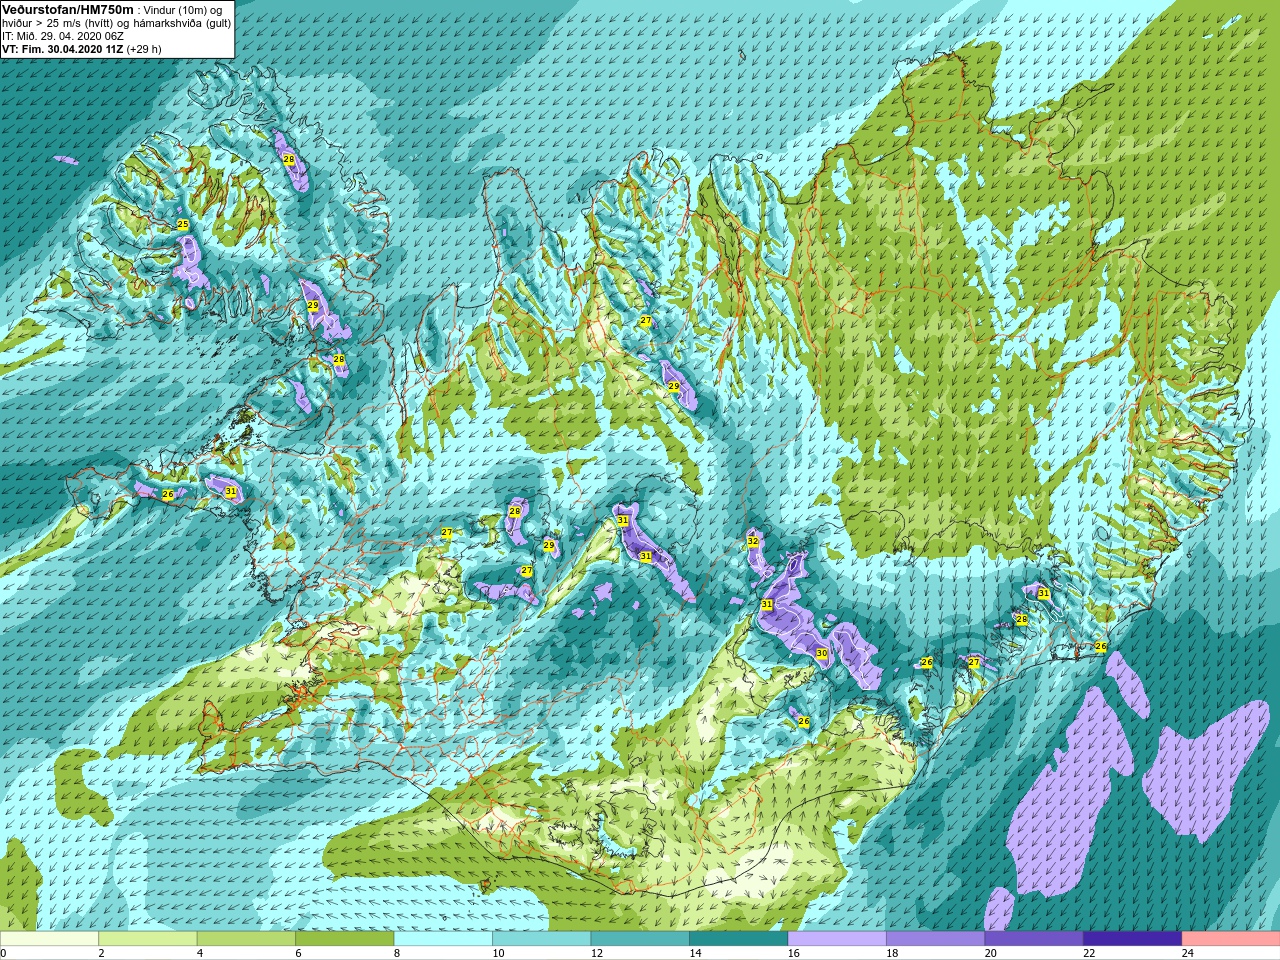Pick the 22–24 dark indigo scale swatch
This screenshot has width=1280, height=960.
click(x=1132, y=939)
